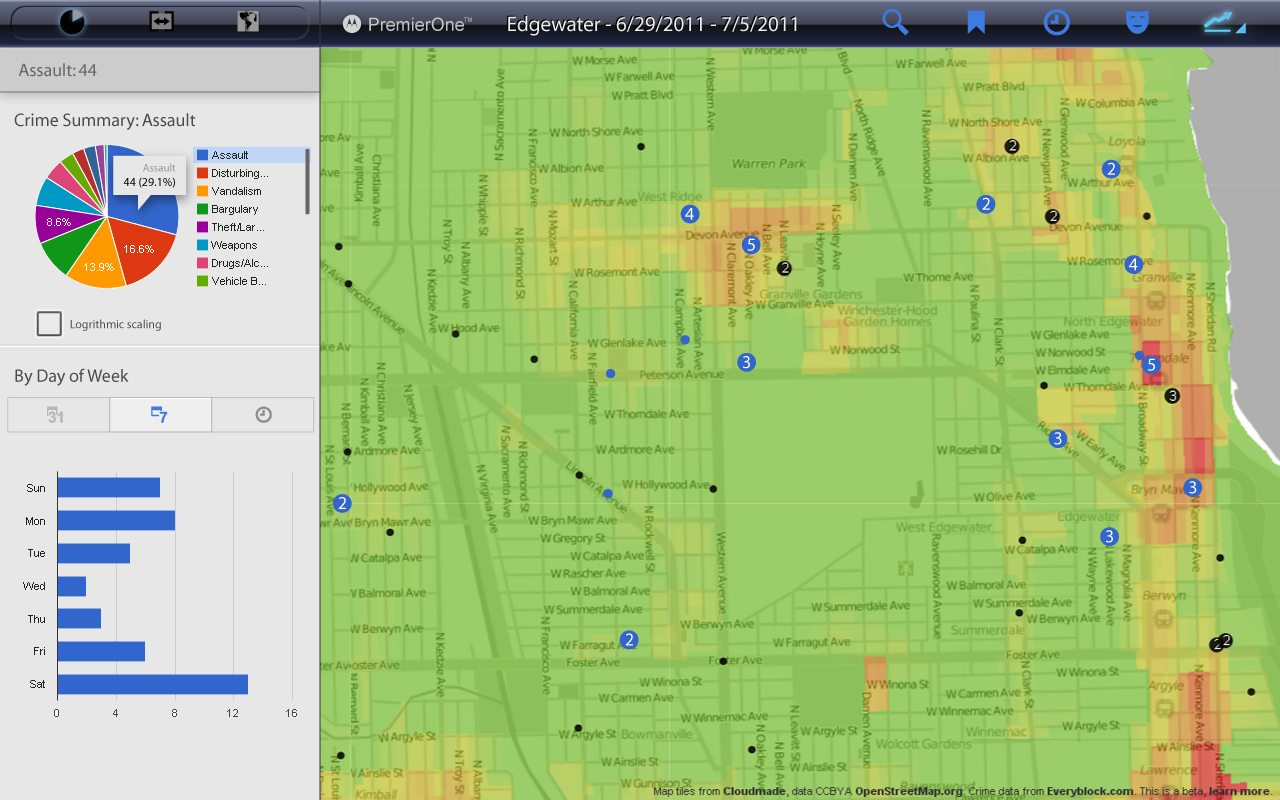Open the OpenStreetMap.org link
1280x800 pixels.
click(908, 791)
